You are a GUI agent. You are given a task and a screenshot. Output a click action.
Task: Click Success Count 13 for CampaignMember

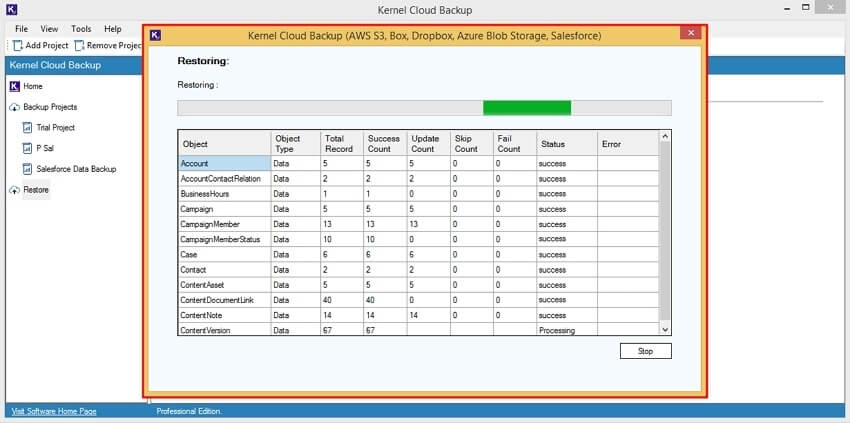click(385, 224)
